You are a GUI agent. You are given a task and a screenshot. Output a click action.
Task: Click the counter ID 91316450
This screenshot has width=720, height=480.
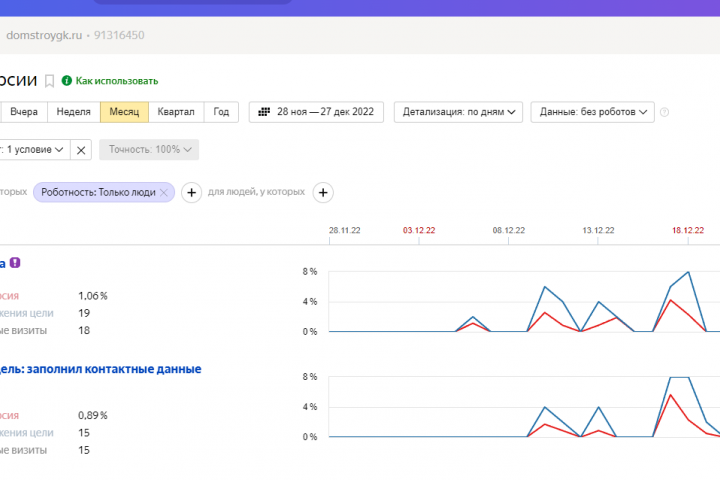tap(119, 35)
